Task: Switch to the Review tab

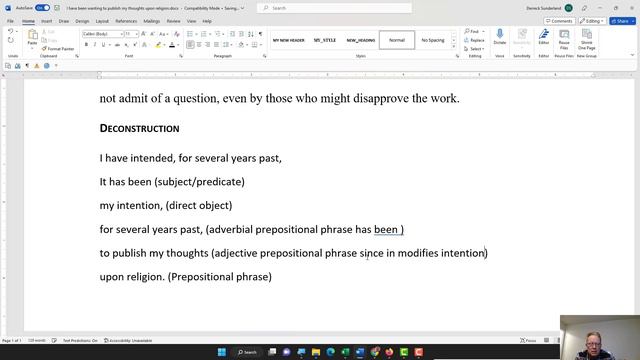Action: [173, 21]
